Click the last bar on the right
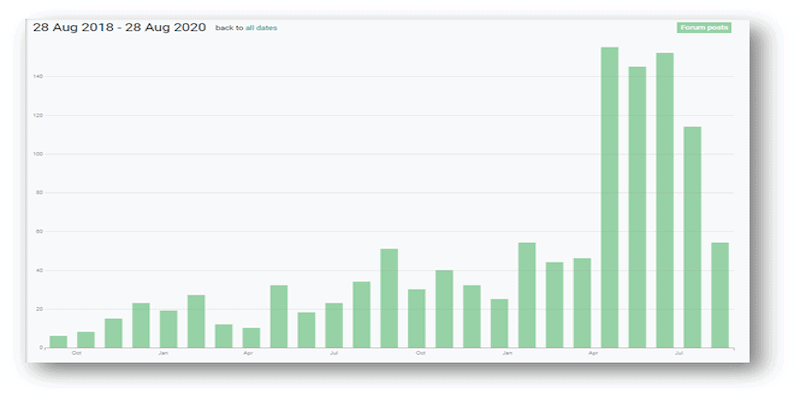Image resolution: width=800 pixels, height=400 pixels. (720, 295)
